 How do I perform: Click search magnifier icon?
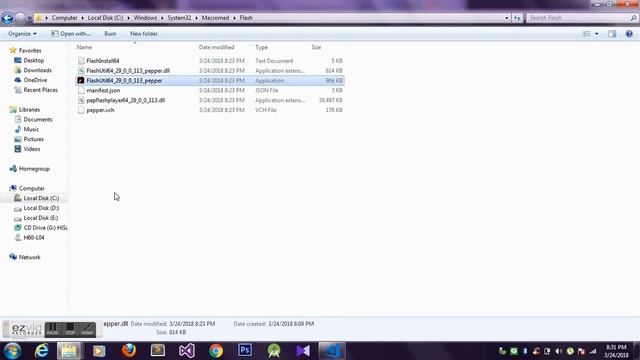[633, 18]
